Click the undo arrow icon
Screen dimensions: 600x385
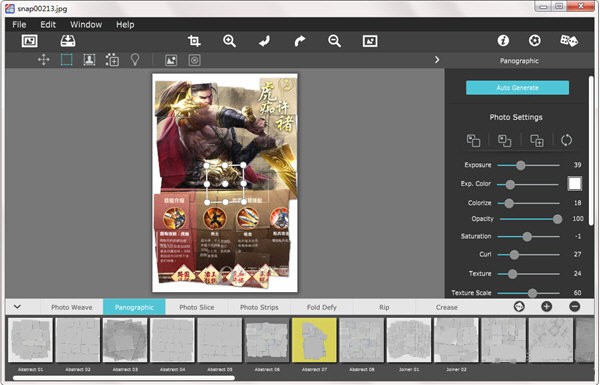click(x=264, y=41)
